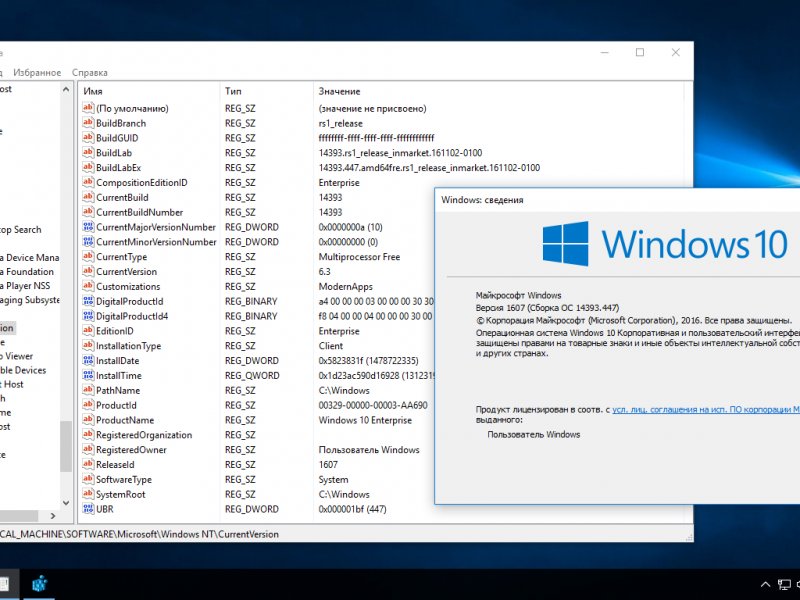Click the icon next to CurrentType
This screenshot has height=600, width=800.
(88, 257)
